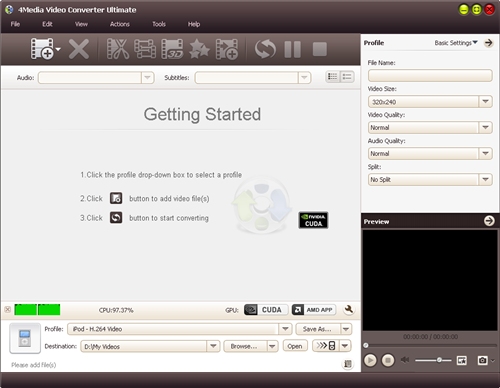Viewport: 500px width, 388px height.
Task: Click the transfer to device button
Action: pos(326,346)
